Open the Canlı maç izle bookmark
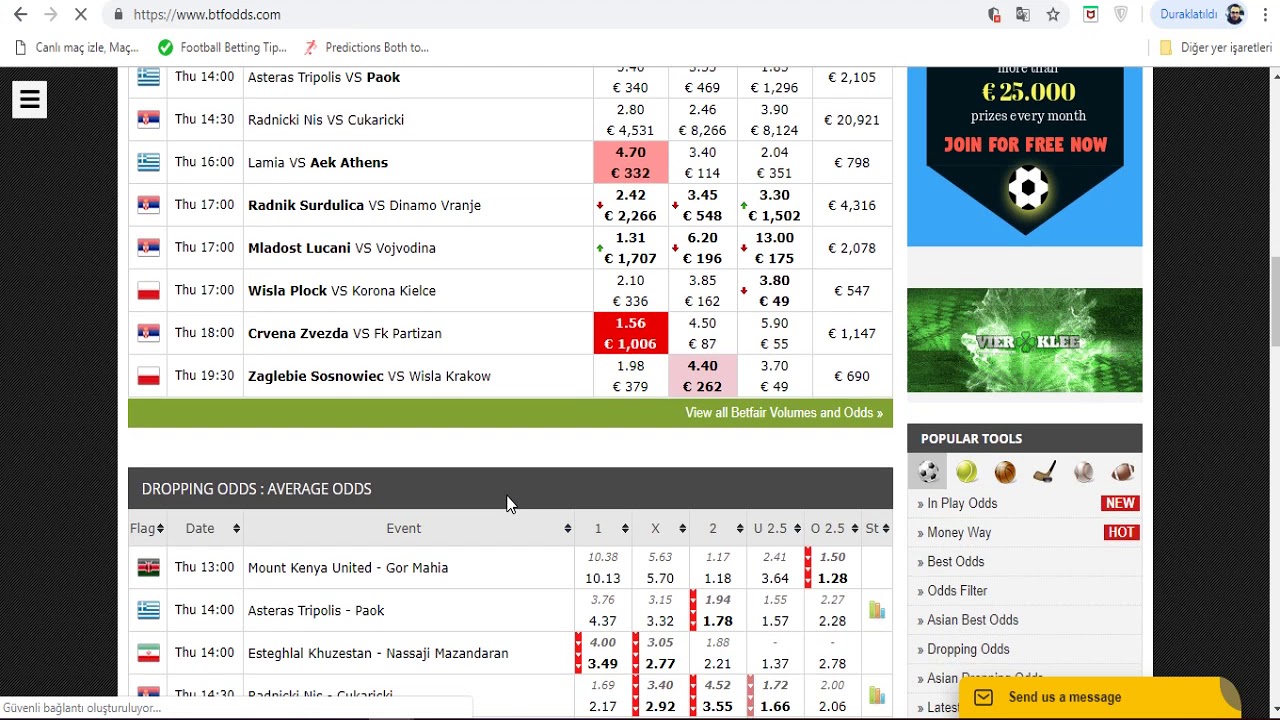This screenshot has height=720, width=1280. [x=78, y=47]
